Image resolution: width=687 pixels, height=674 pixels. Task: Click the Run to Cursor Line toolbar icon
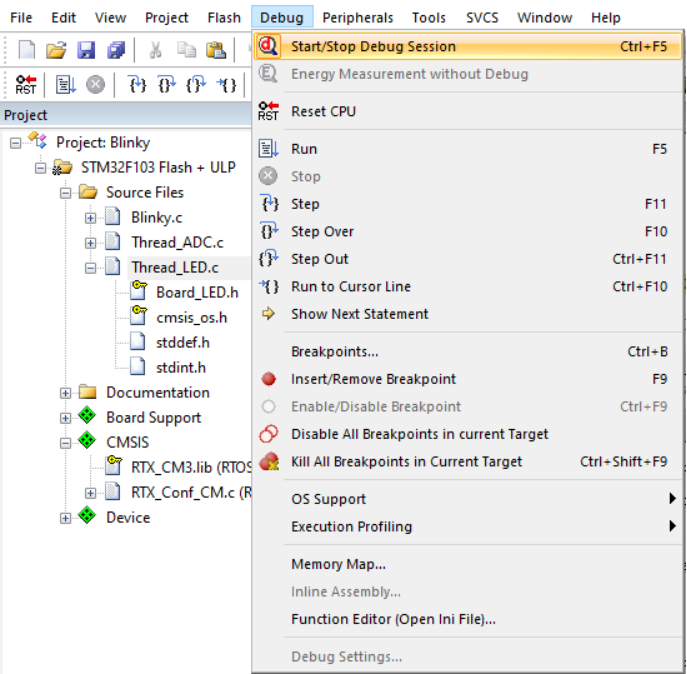point(228,85)
